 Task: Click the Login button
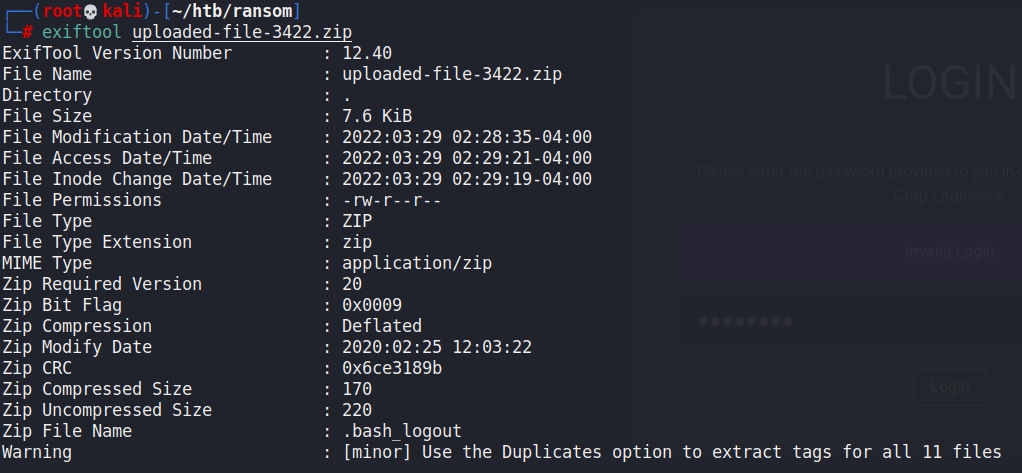(949, 387)
